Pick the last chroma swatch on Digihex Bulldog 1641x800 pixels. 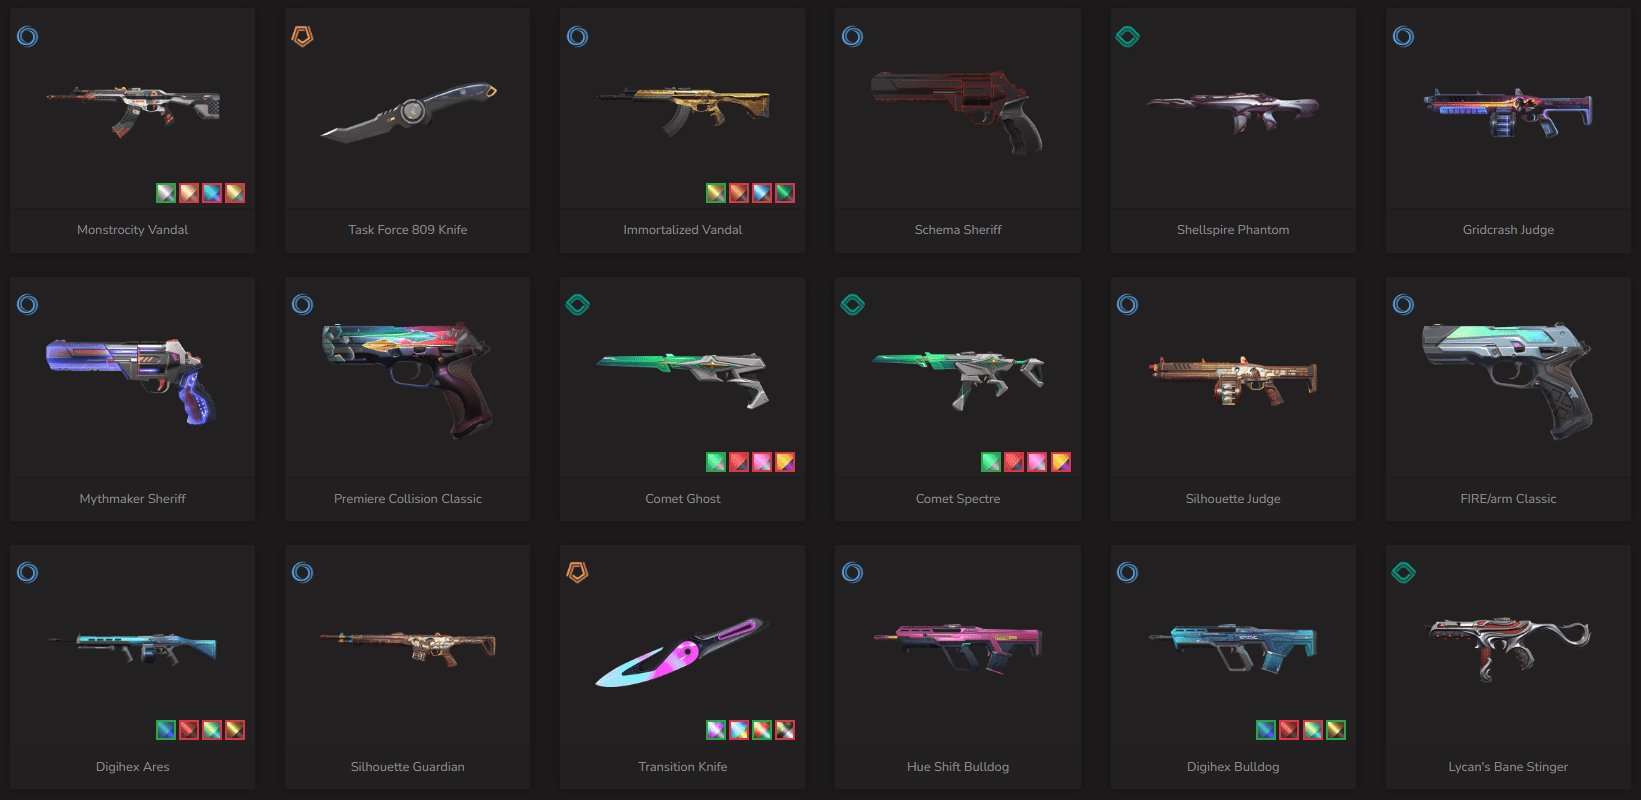[x=1336, y=730]
